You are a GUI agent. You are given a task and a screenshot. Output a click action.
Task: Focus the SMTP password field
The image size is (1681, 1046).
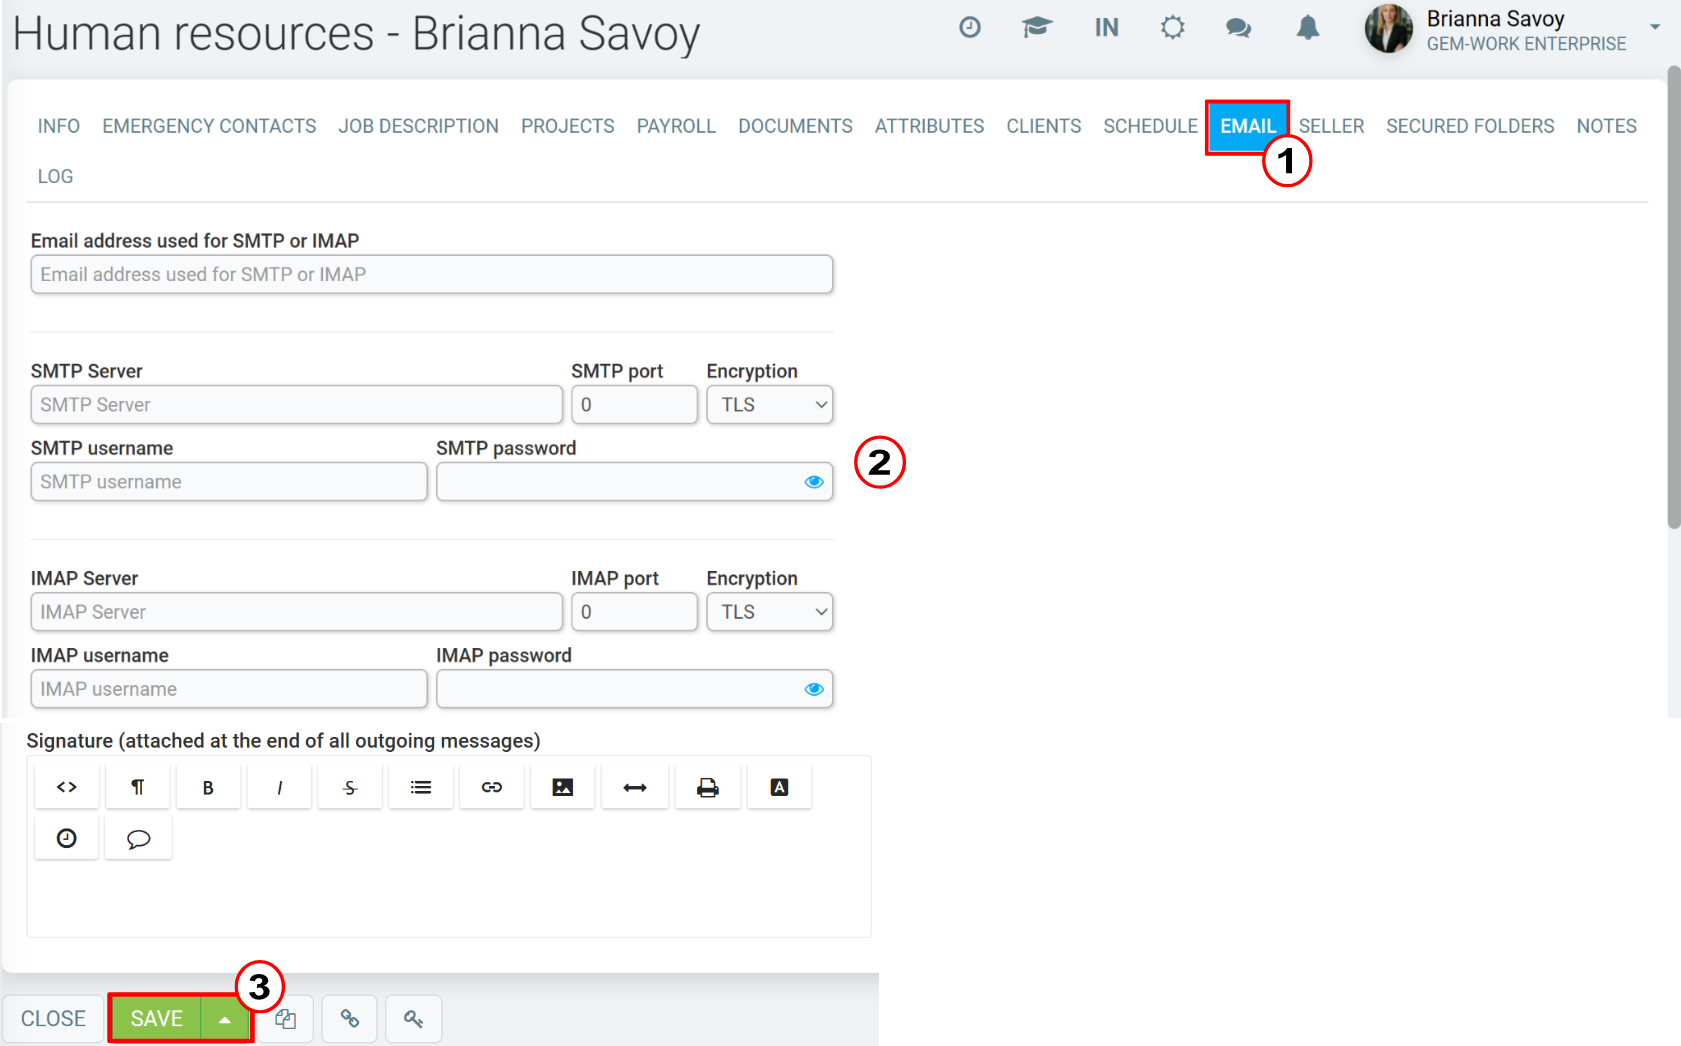click(x=634, y=482)
